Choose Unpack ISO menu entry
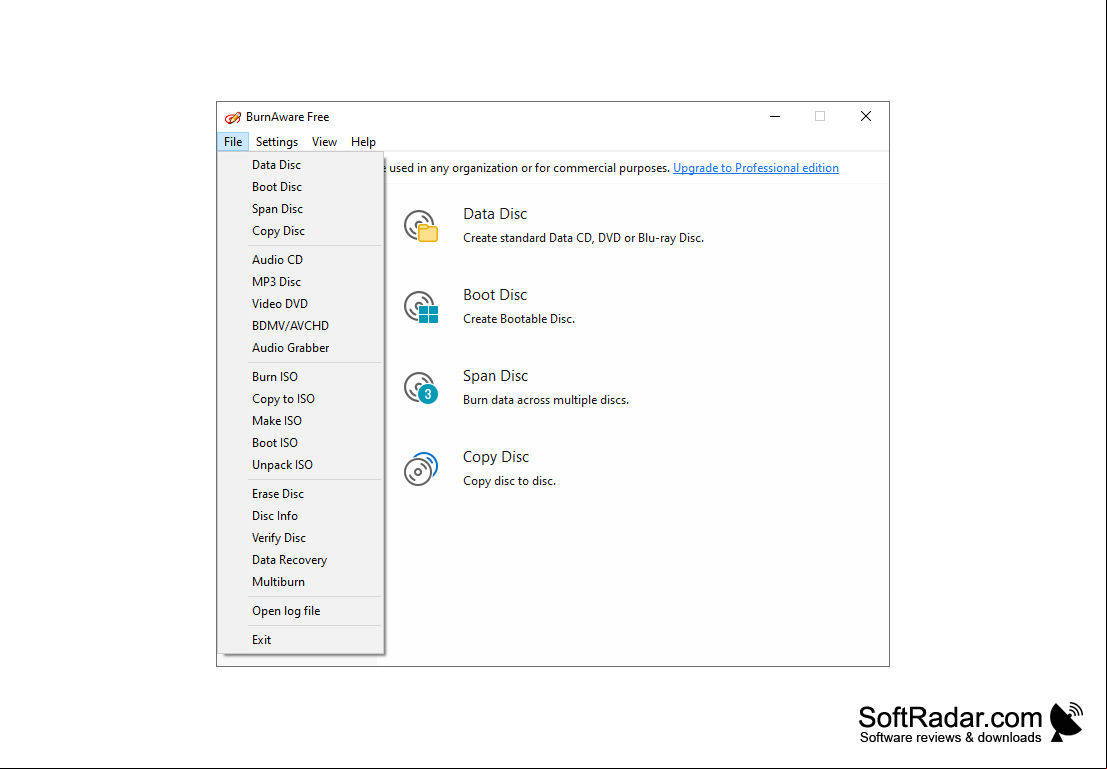 pyautogui.click(x=301, y=465)
